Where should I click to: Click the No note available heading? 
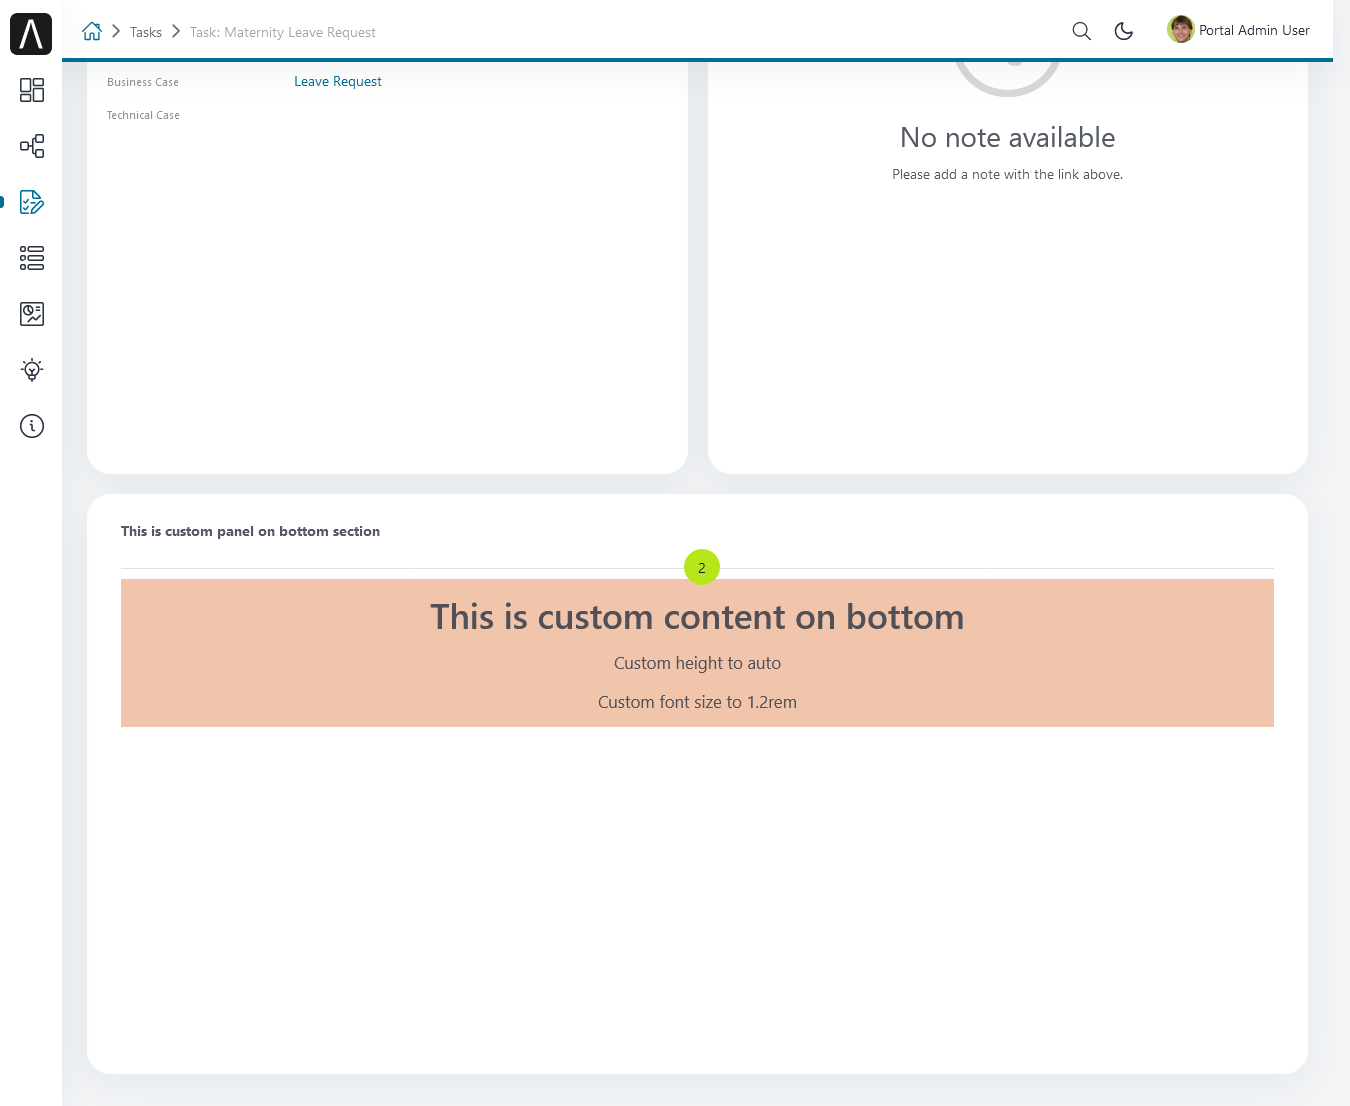1008,137
